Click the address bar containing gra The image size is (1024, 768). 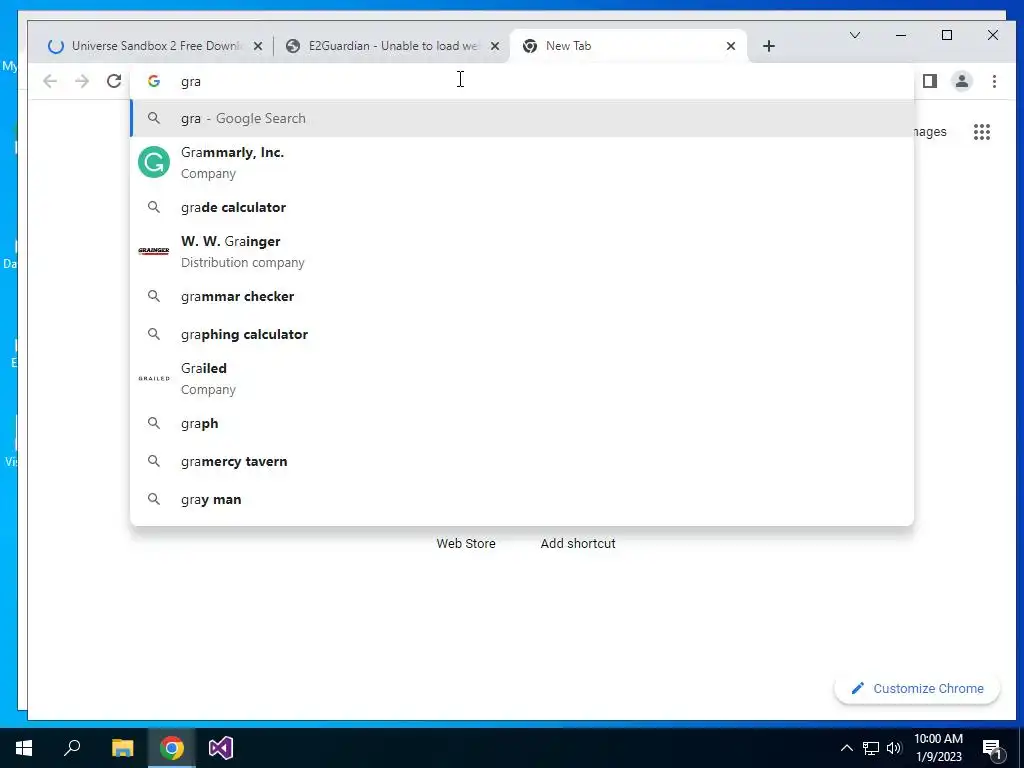522,81
